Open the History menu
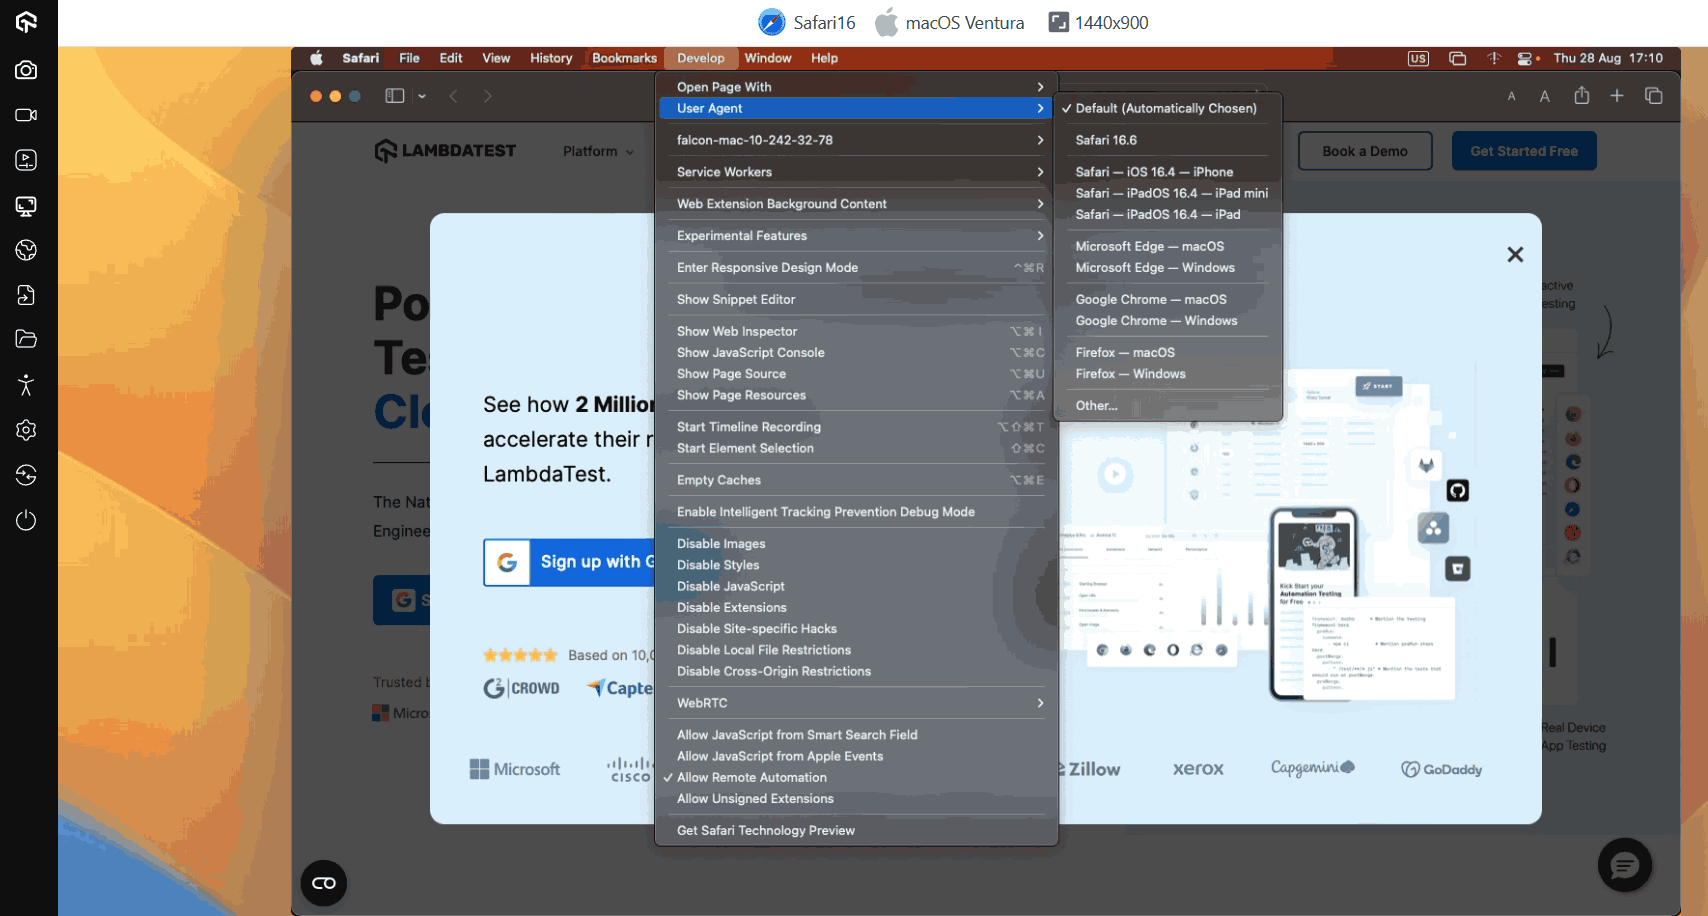Viewport: 1708px width, 916px height. (551, 58)
